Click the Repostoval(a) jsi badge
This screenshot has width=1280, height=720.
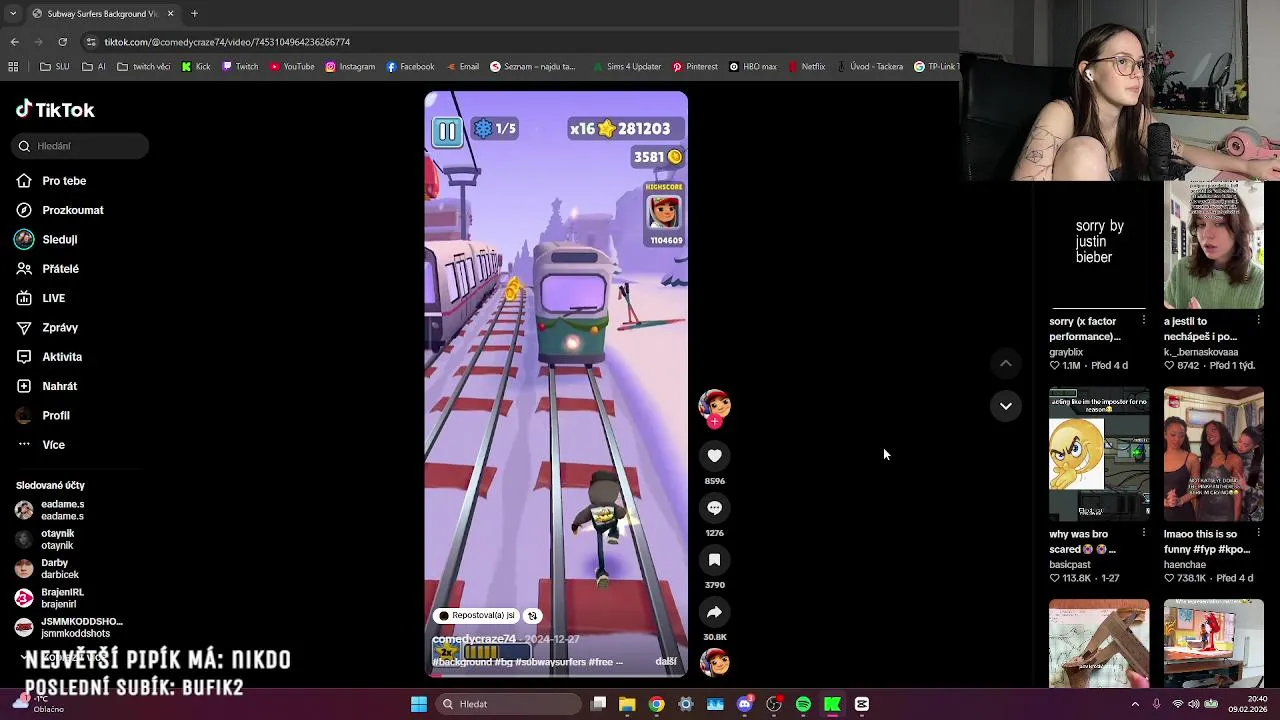click(x=477, y=616)
